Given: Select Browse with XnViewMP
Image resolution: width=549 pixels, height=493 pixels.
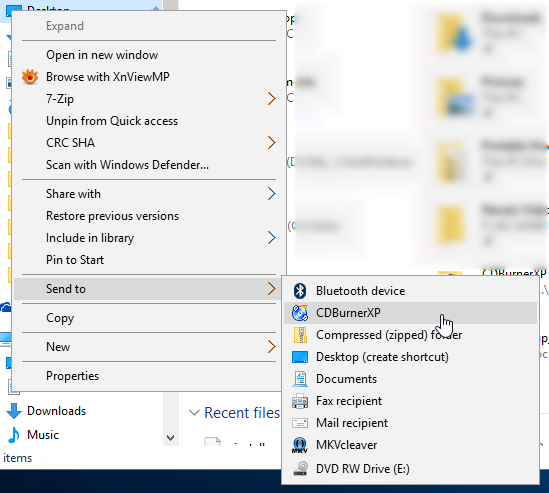Looking at the screenshot, I should (149, 77).
